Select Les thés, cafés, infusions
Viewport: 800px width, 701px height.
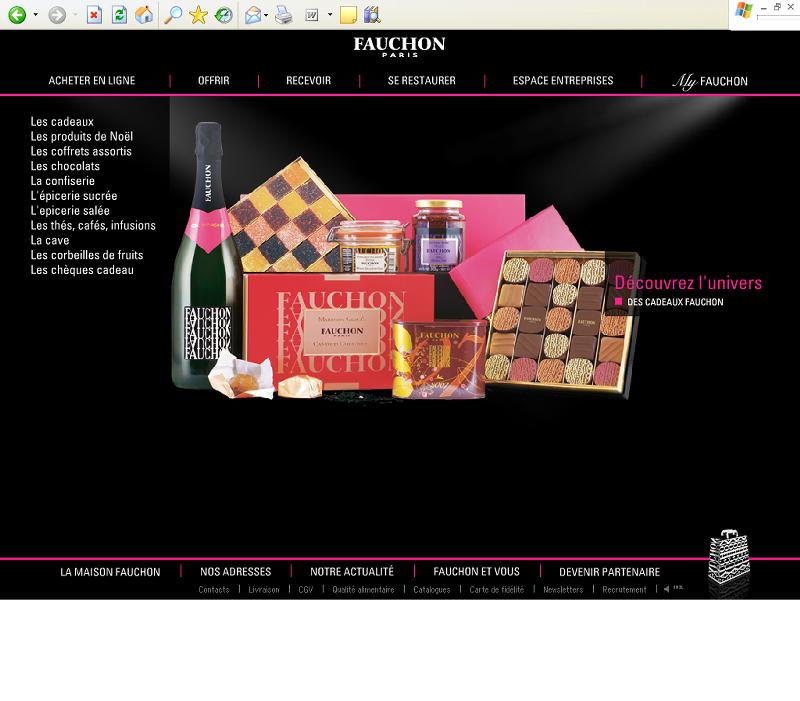pyautogui.click(x=93, y=225)
